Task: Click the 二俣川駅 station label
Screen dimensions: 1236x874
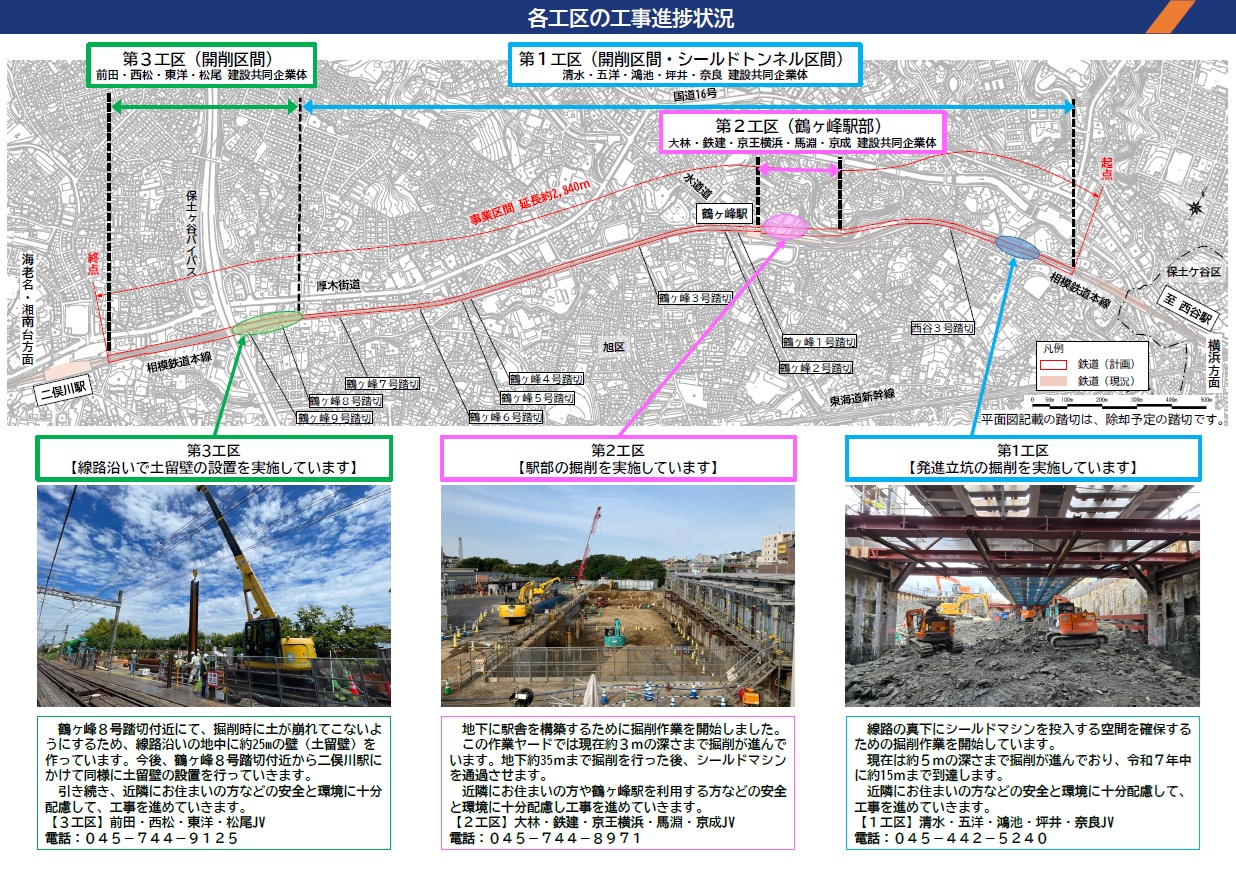Action: (x=62, y=391)
